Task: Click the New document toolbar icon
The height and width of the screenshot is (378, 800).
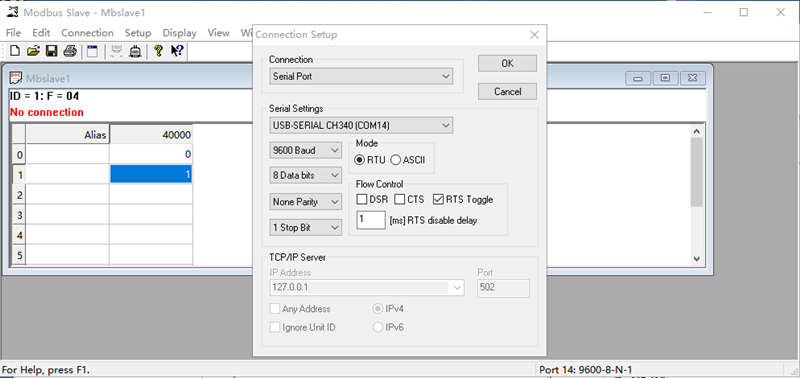Action: (15, 51)
